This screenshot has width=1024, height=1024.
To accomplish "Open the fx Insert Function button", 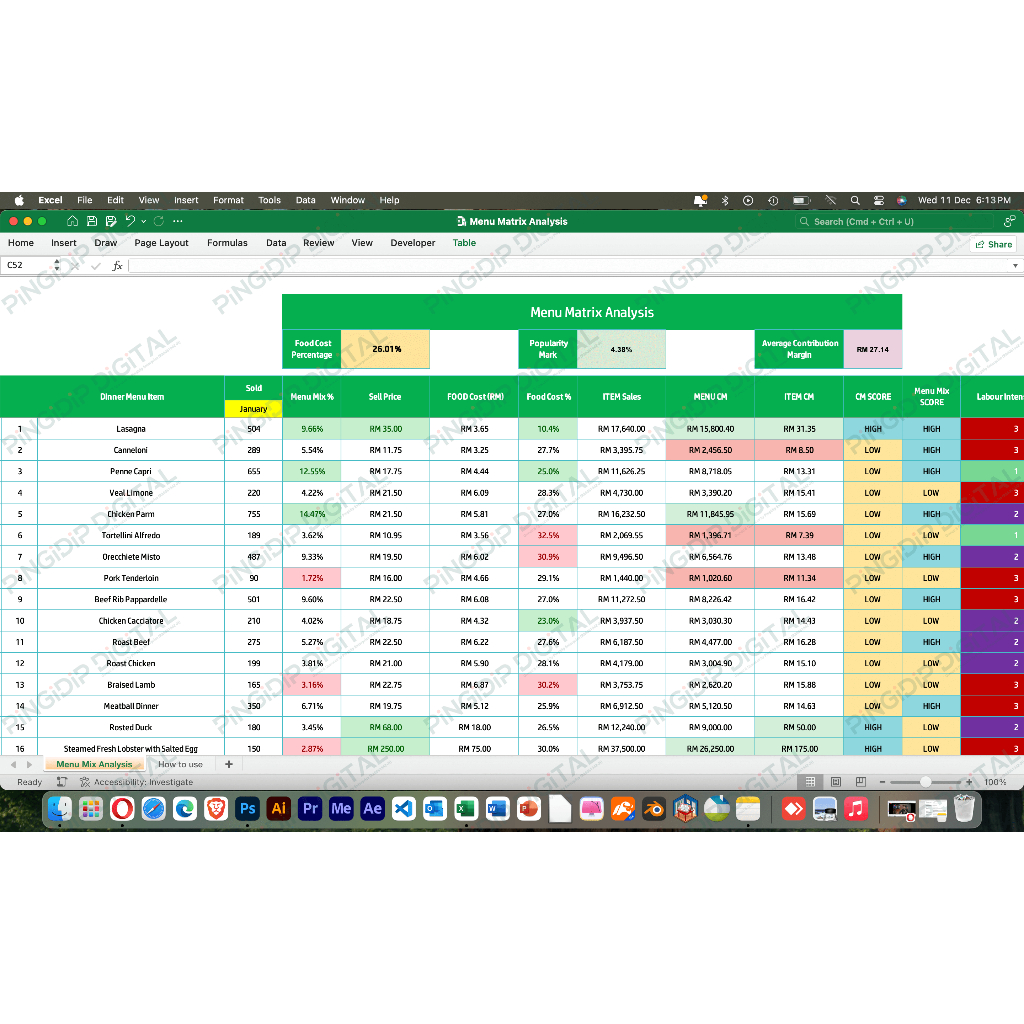I will [x=117, y=266].
